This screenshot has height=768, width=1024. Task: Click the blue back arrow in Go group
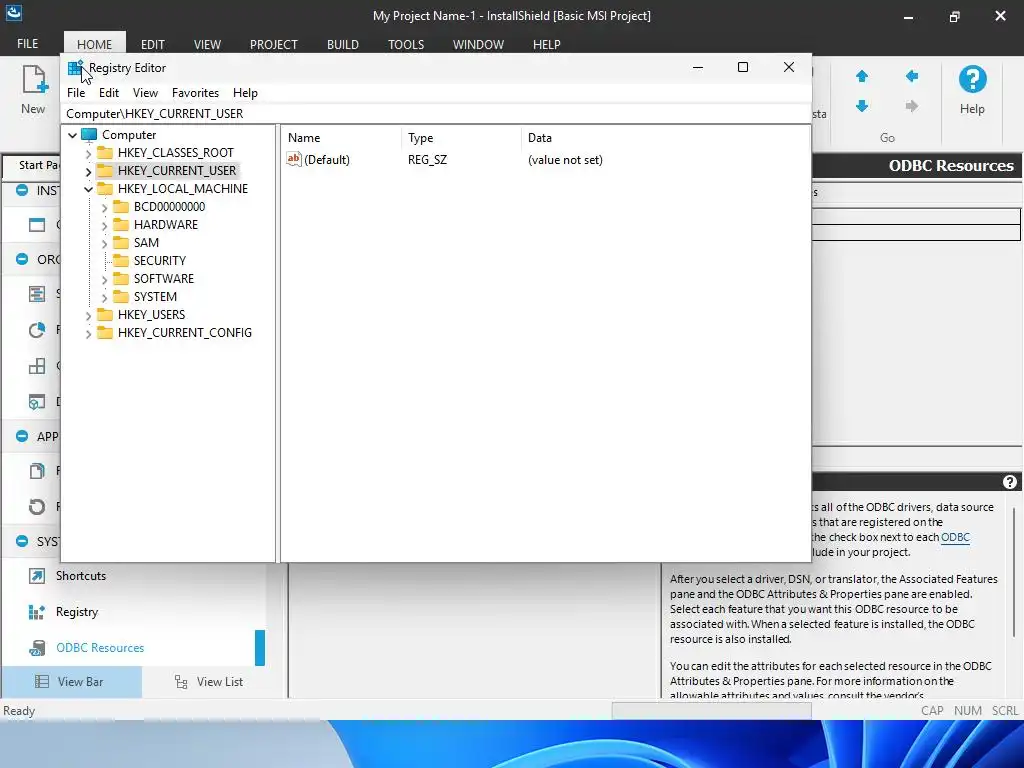coord(912,76)
